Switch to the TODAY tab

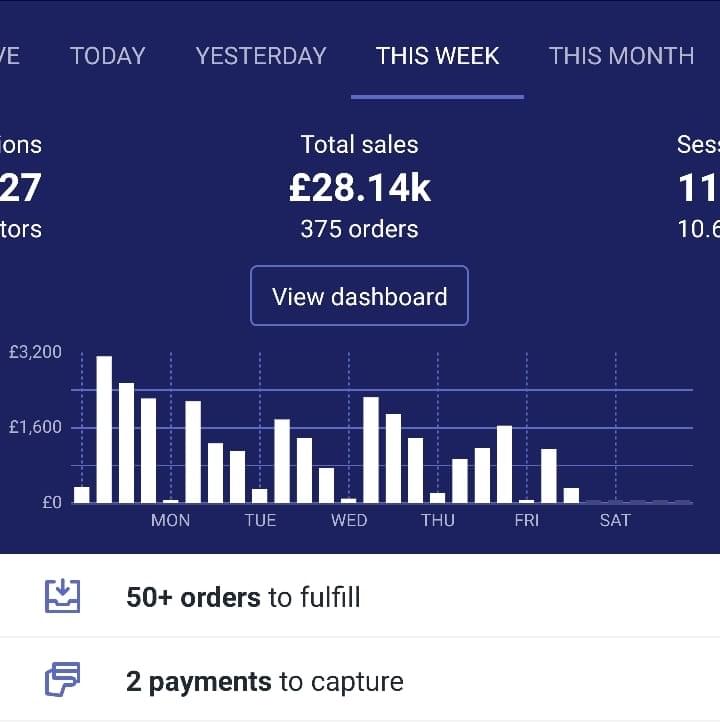[107, 56]
